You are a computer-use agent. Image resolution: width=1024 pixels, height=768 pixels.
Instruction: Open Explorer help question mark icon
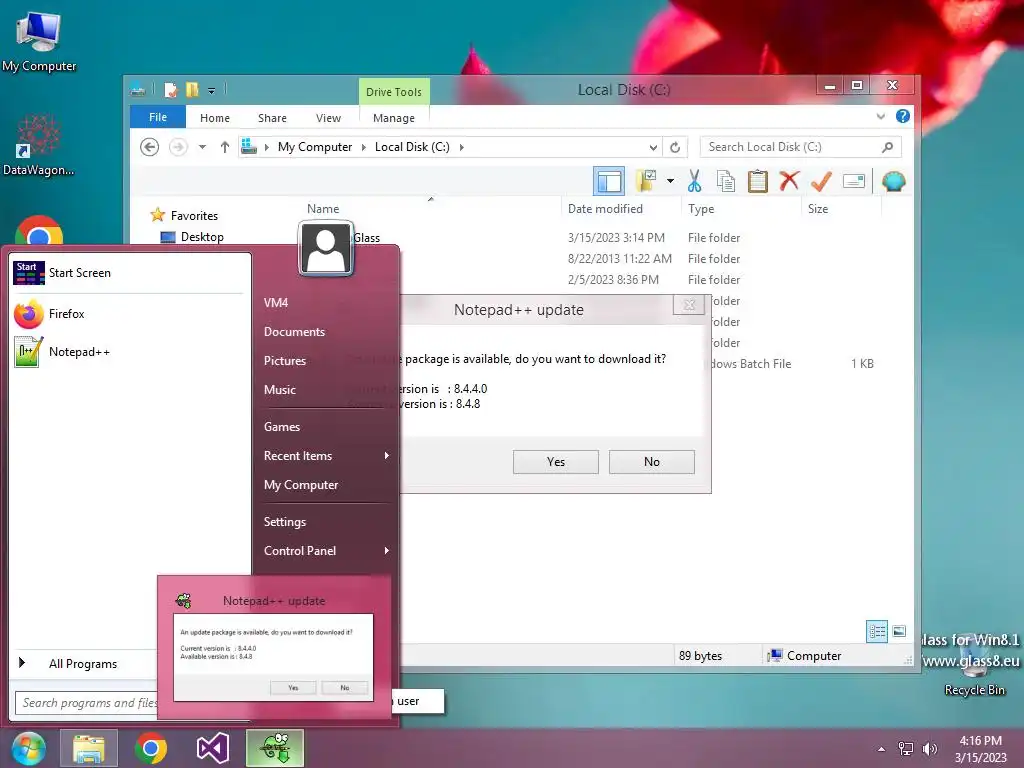pos(903,116)
